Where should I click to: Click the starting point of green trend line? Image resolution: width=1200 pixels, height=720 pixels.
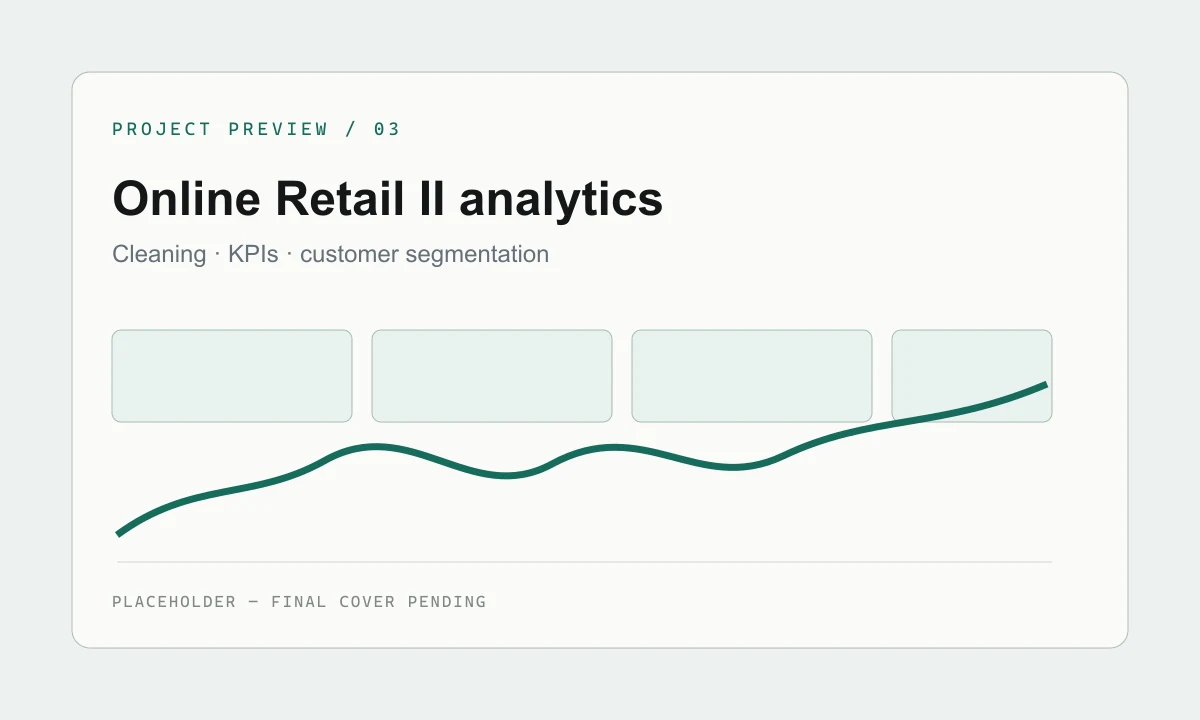click(119, 533)
